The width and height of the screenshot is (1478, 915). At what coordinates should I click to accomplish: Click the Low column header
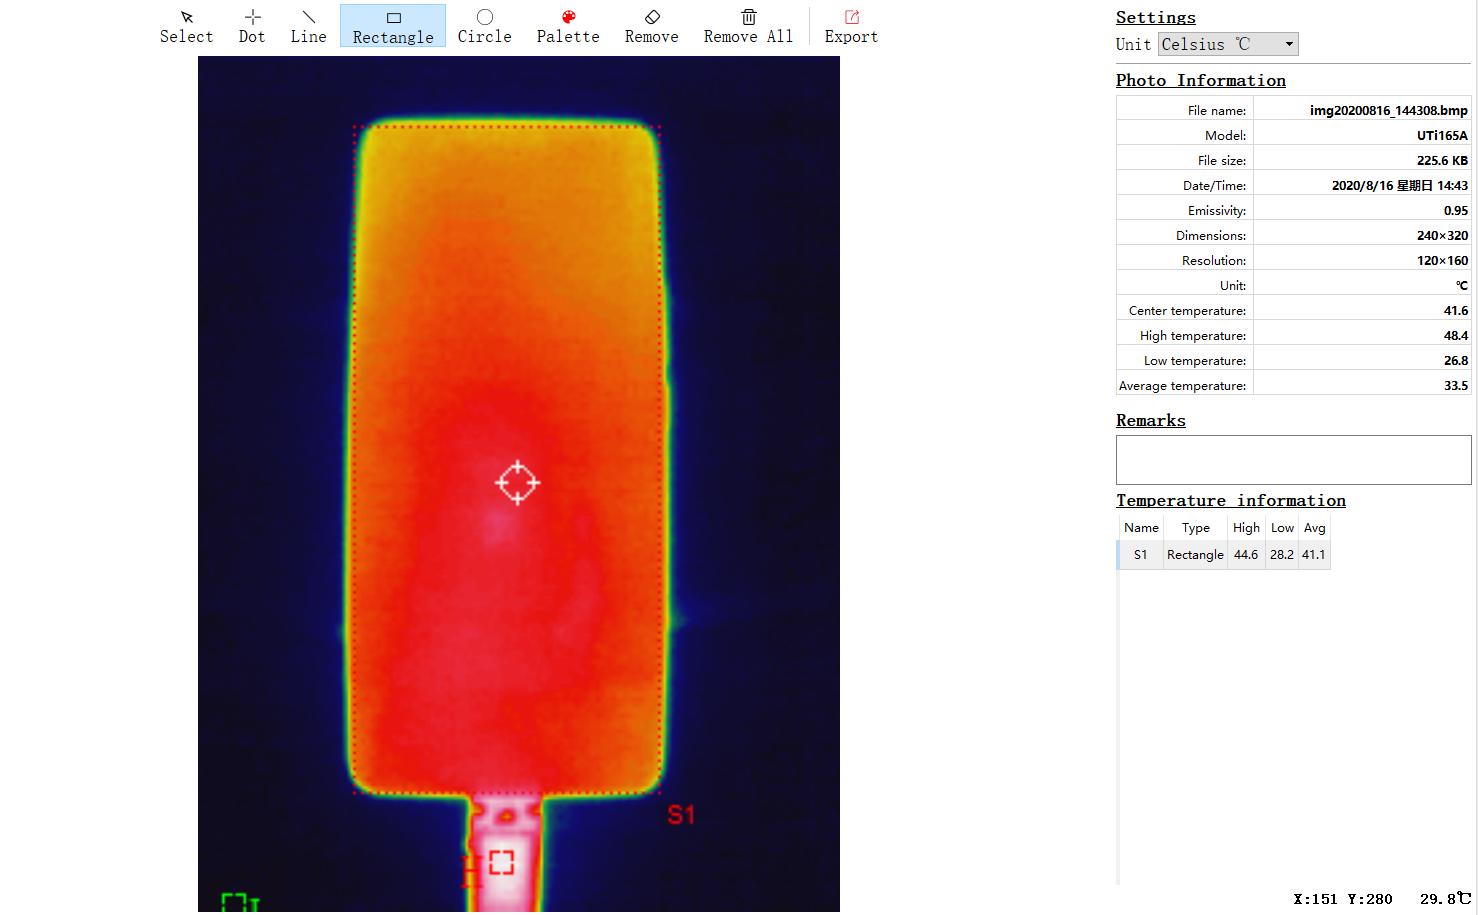[1282, 528]
